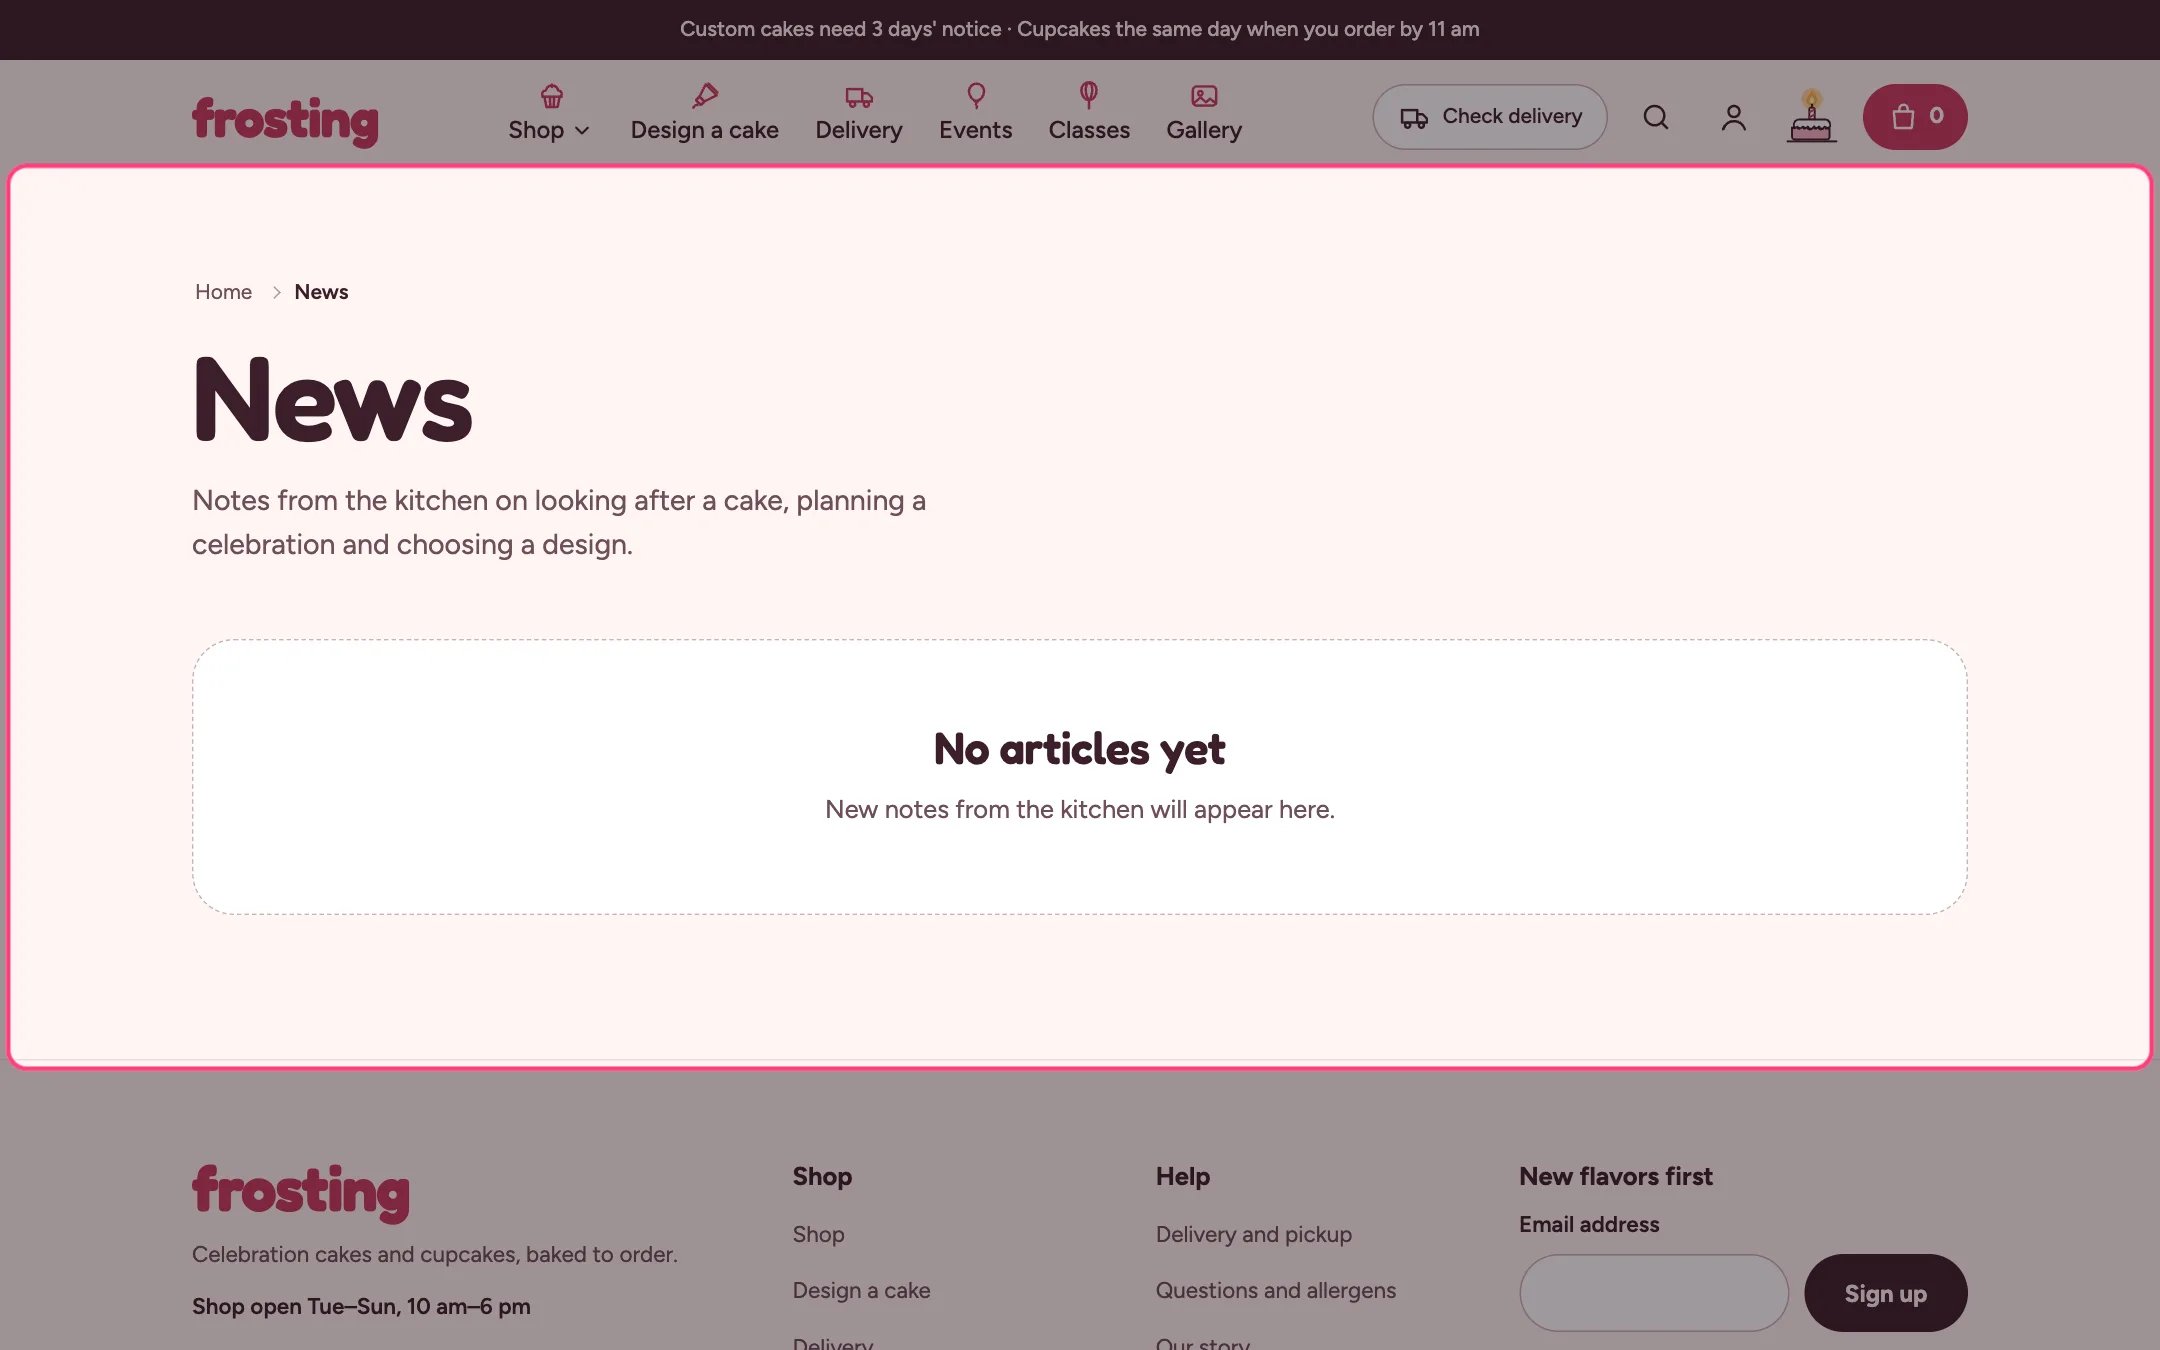This screenshot has width=2160, height=1350.
Task: Click the whisk icon above Classes
Action: pos(1089,96)
